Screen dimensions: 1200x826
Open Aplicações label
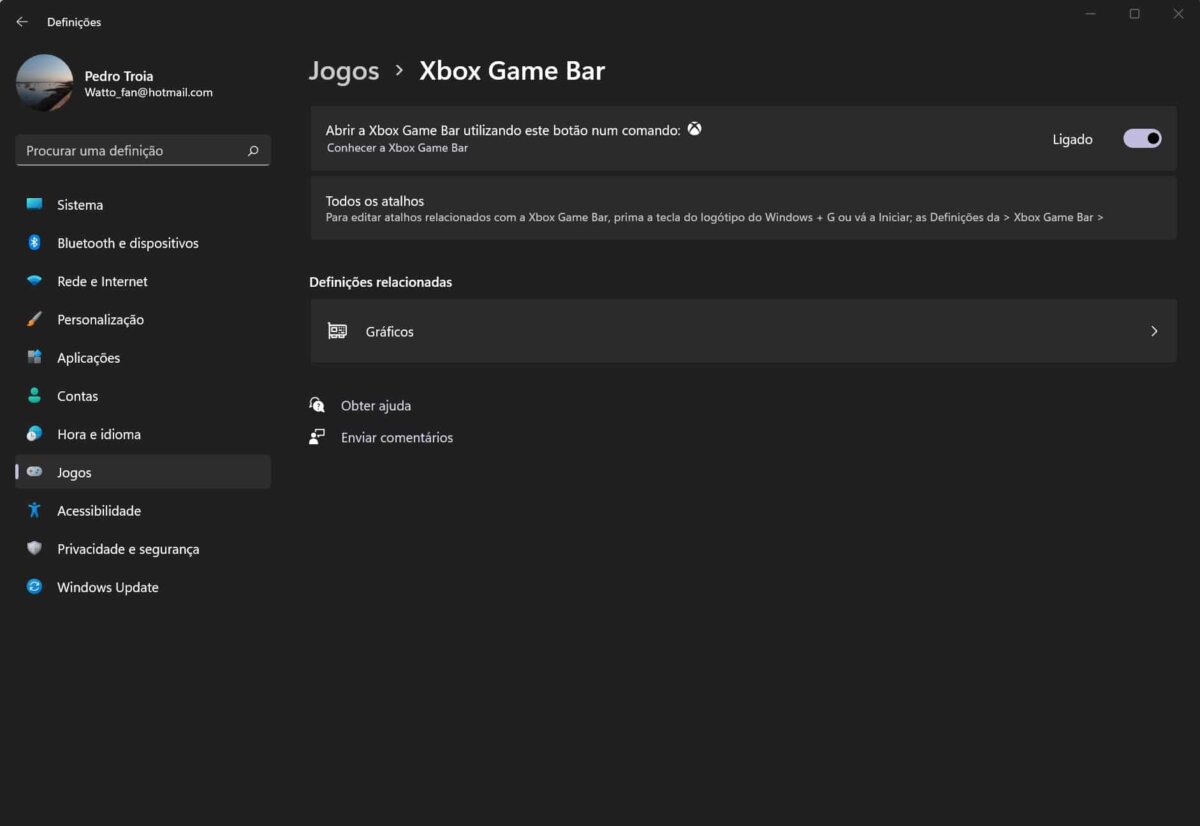point(88,358)
